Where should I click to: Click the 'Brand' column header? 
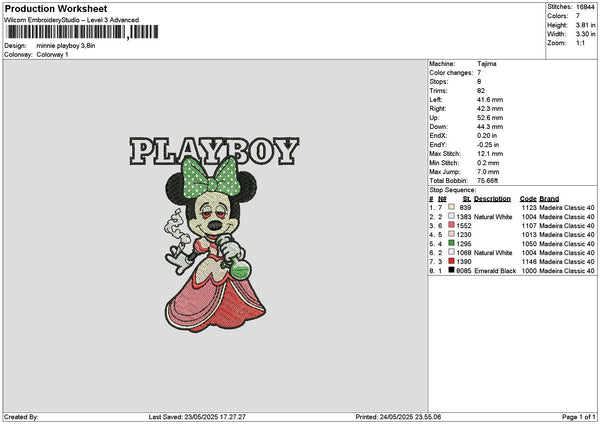click(549, 199)
